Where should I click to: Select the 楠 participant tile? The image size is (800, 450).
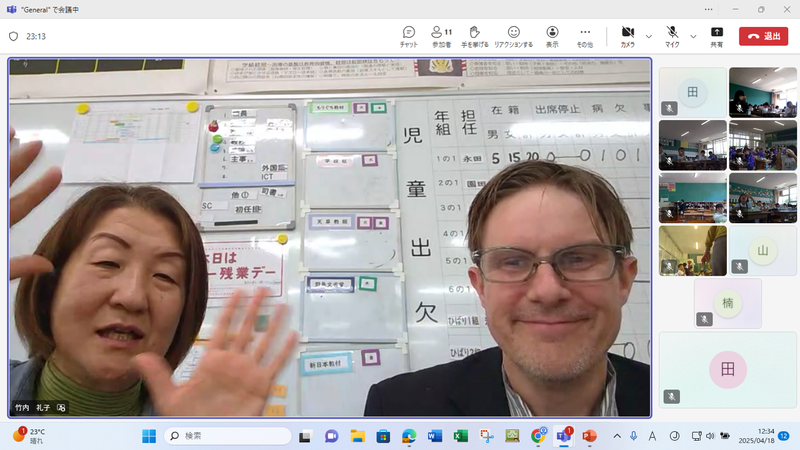click(728, 302)
